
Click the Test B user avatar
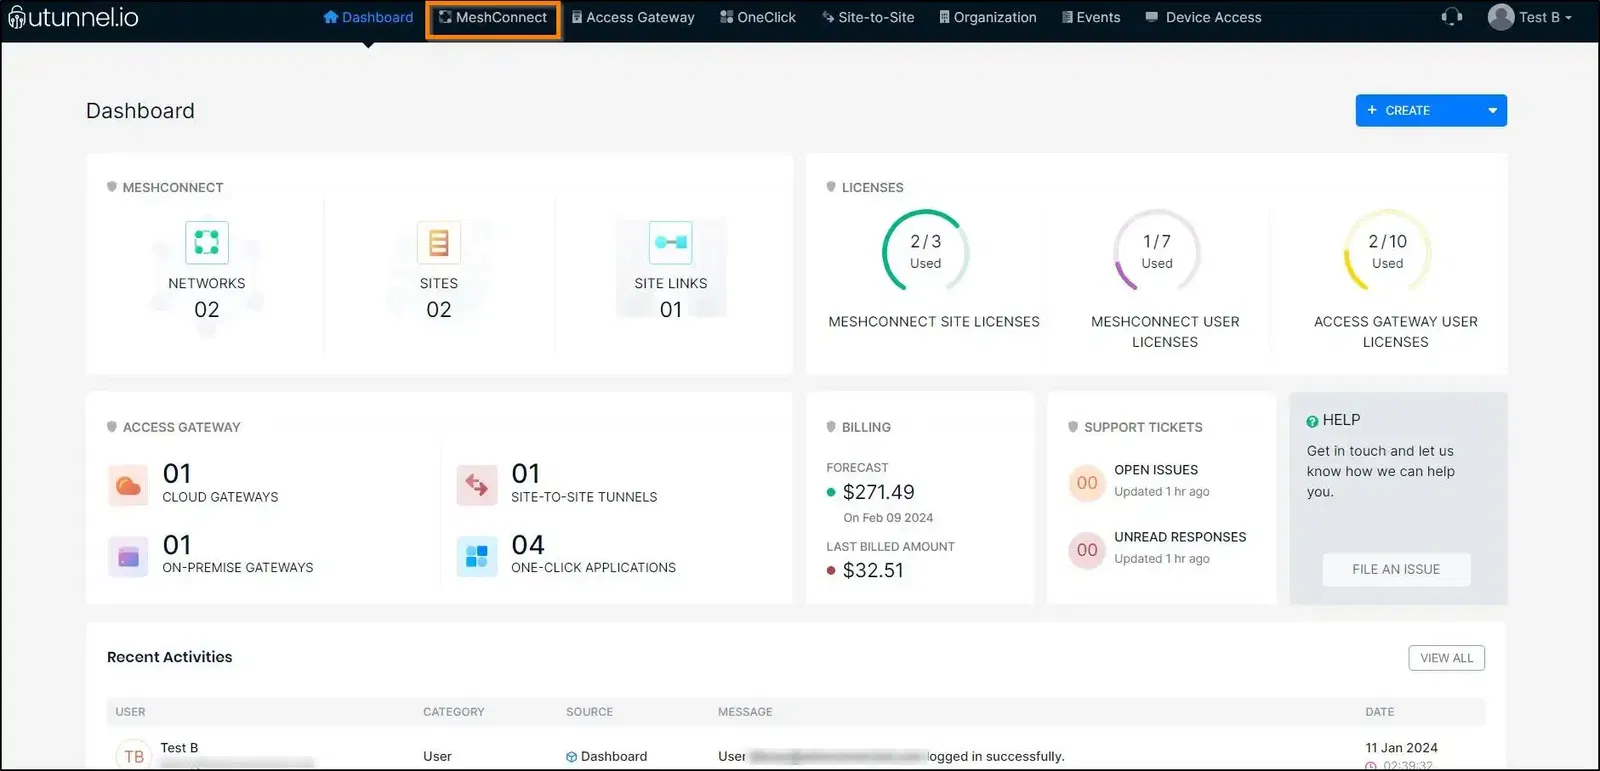(1500, 17)
